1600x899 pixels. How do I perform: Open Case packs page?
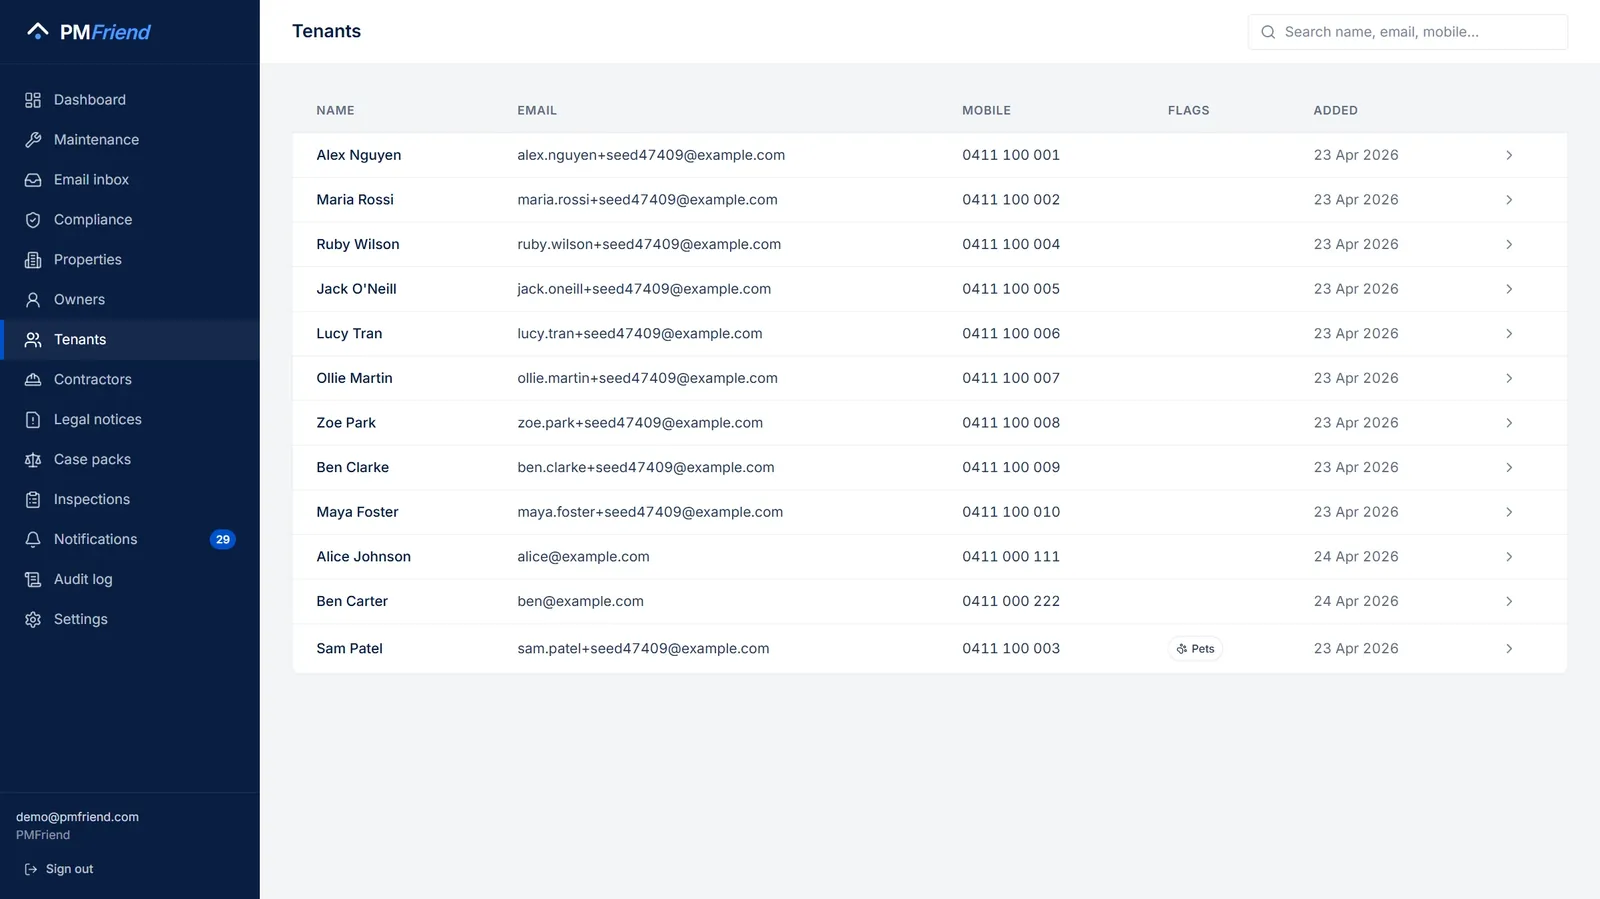[x=130, y=460]
